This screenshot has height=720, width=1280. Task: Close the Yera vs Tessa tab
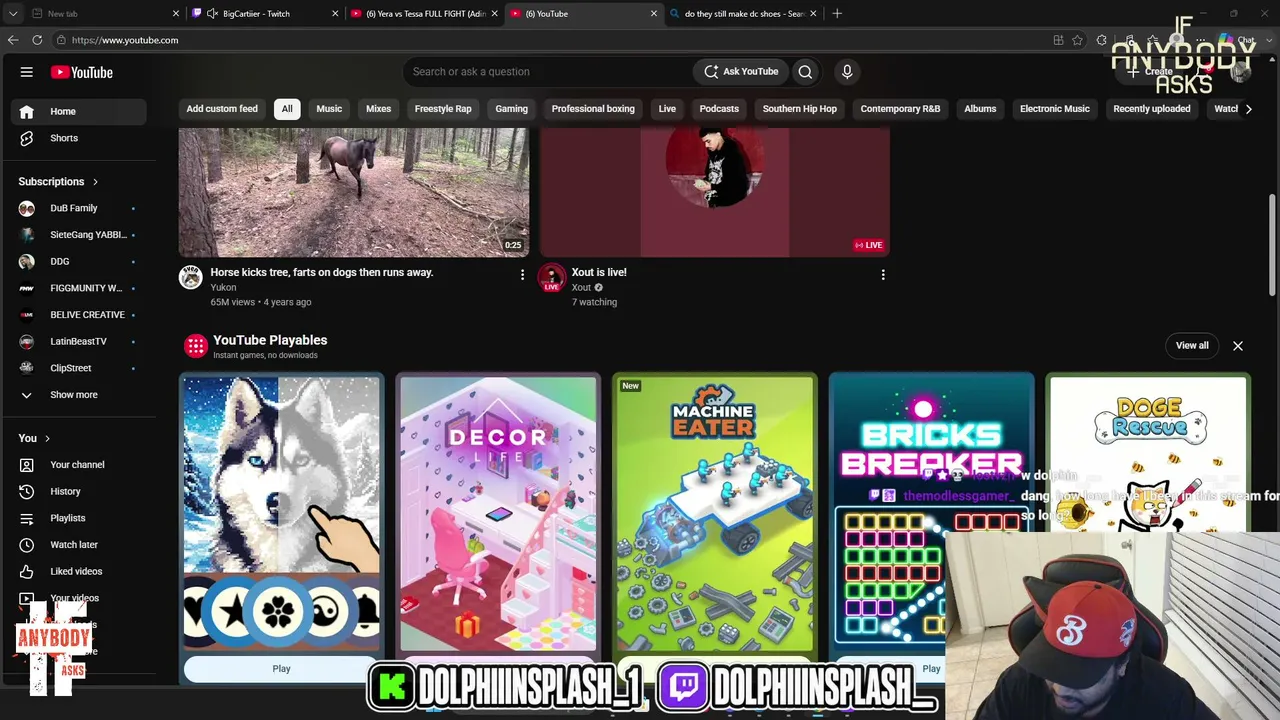(x=494, y=14)
